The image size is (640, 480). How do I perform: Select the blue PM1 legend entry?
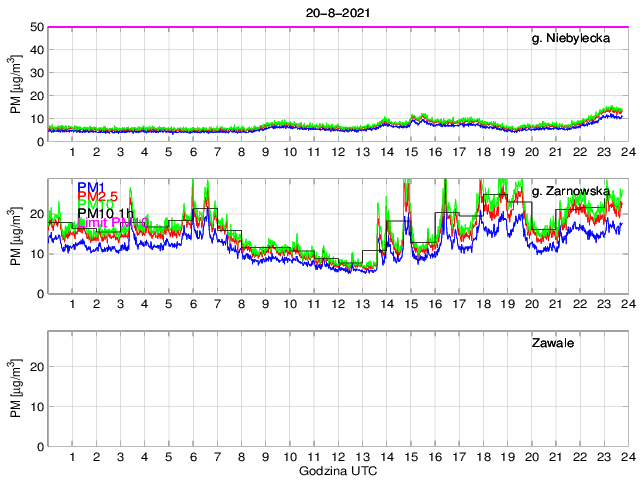pos(91,186)
